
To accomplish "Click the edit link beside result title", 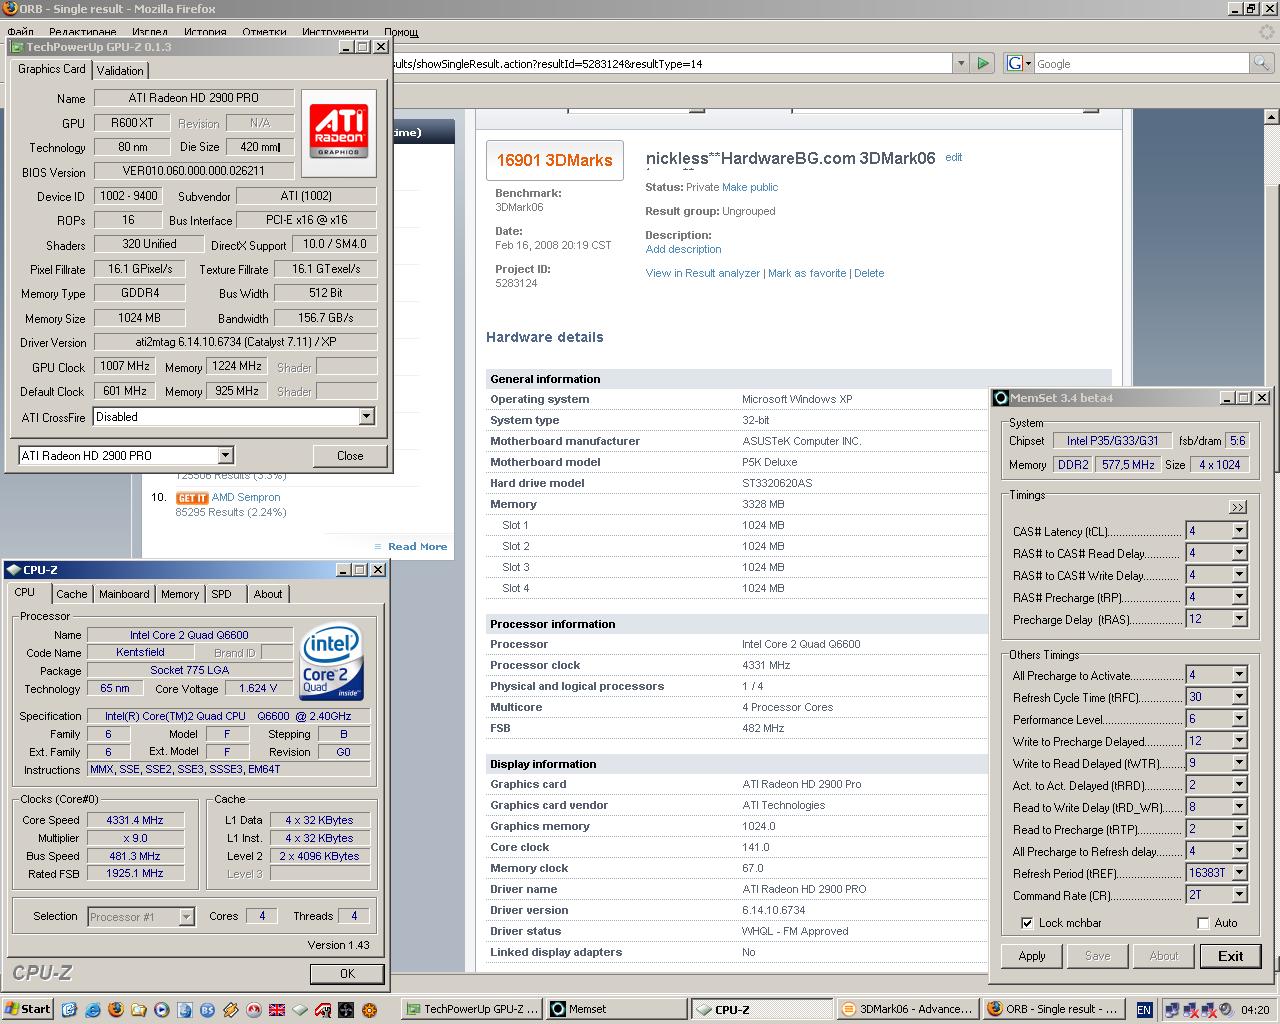I will 954,157.
